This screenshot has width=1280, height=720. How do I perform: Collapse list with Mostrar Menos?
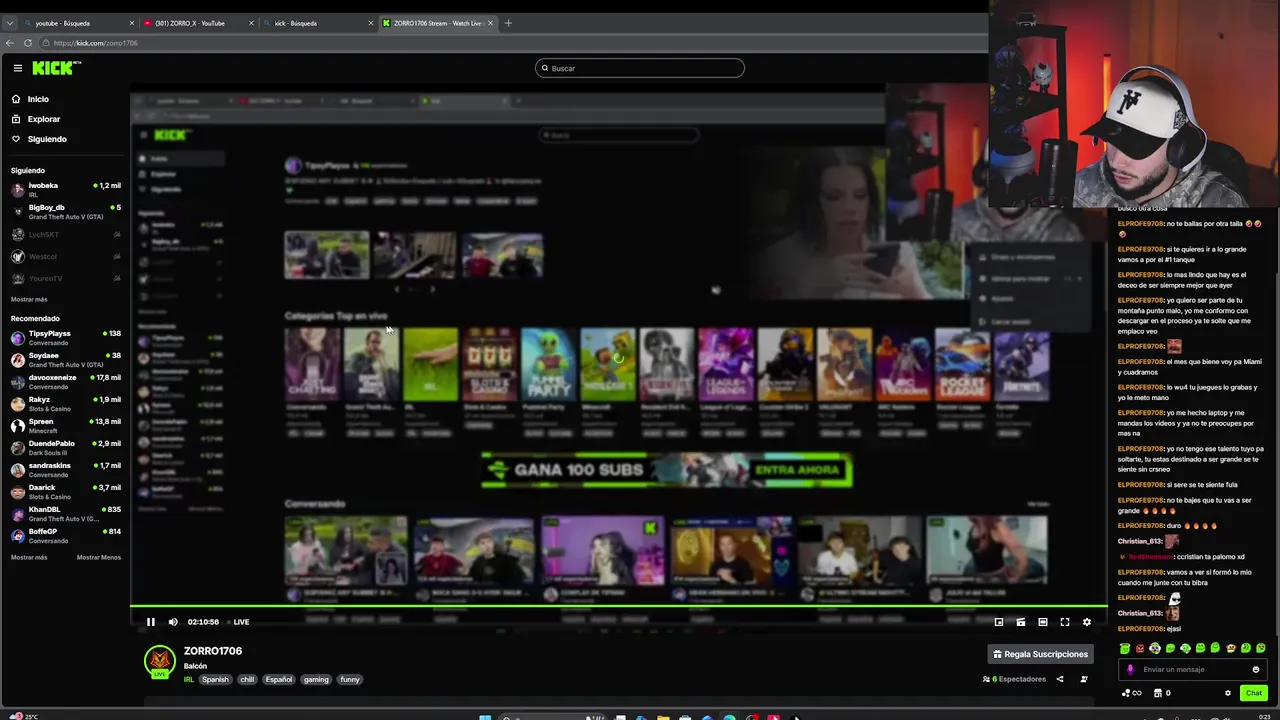click(x=99, y=557)
